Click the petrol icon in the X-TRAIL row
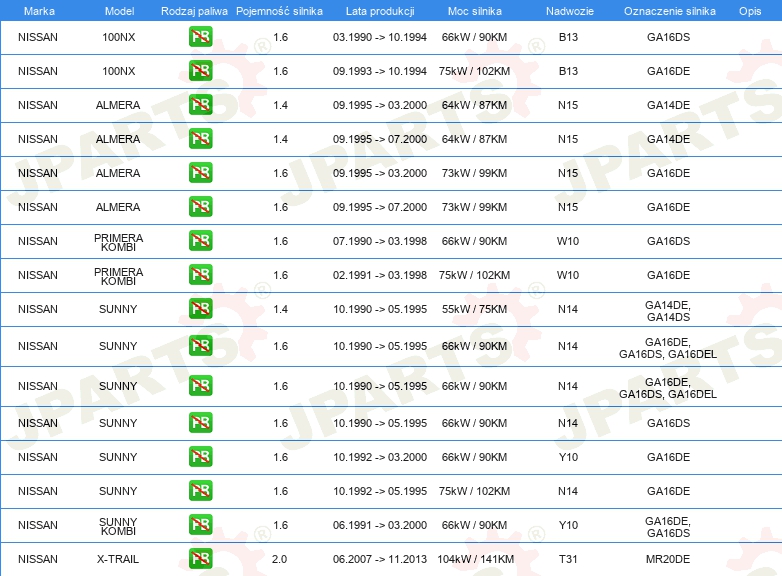The width and height of the screenshot is (782, 576). tap(200, 558)
